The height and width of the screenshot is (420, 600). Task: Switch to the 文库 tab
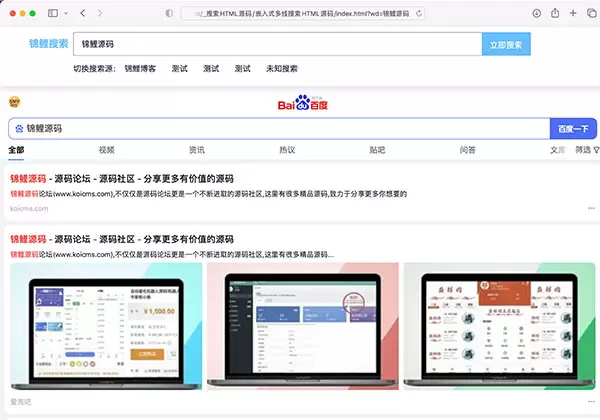[x=558, y=150]
